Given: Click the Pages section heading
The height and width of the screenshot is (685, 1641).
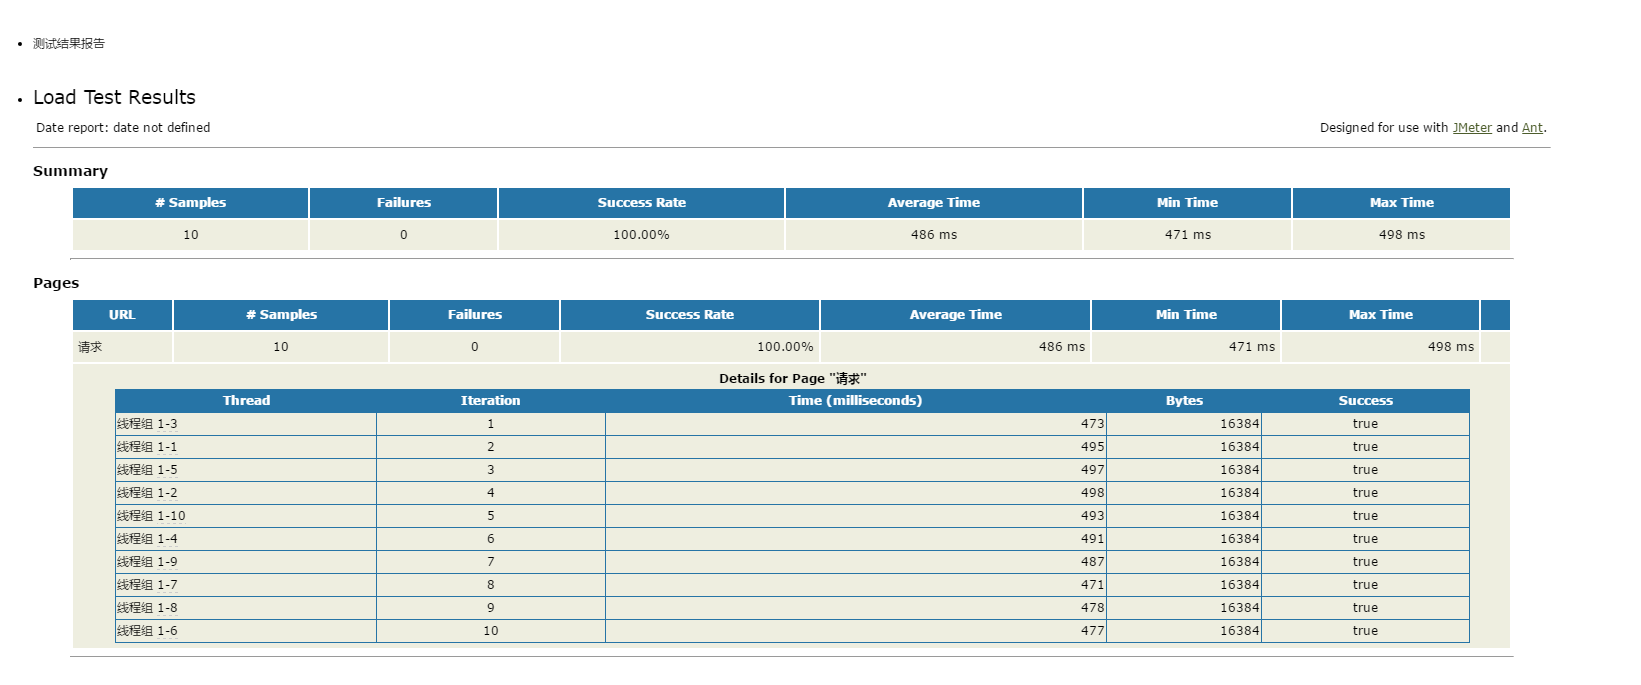Looking at the screenshot, I should (56, 283).
